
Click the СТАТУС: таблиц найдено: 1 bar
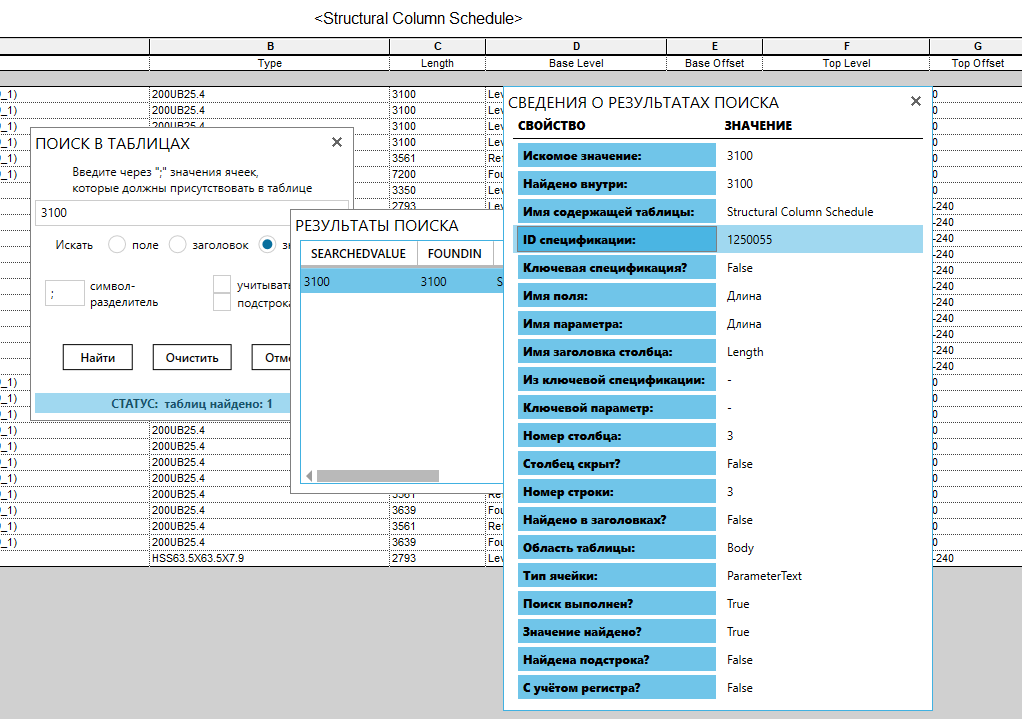(163, 404)
